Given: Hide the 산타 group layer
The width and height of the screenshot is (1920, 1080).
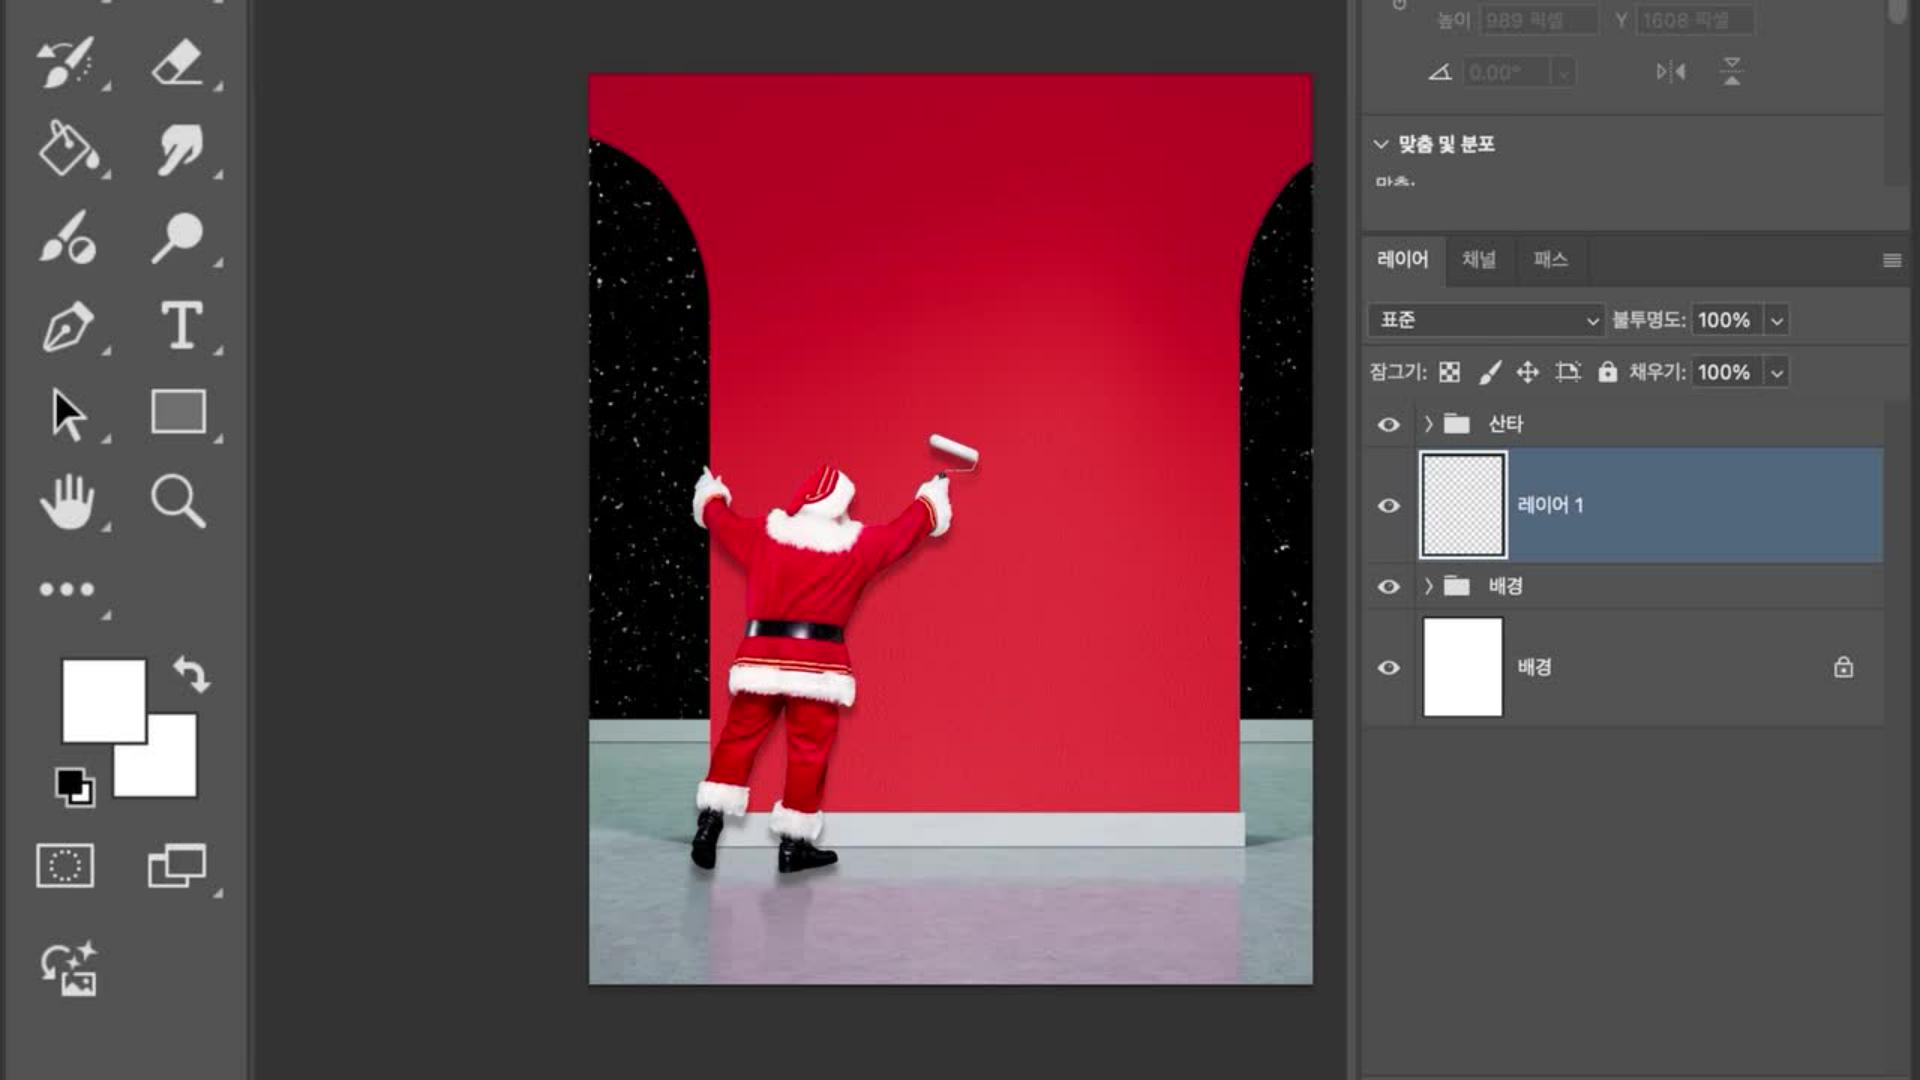Looking at the screenshot, I should coord(1388,424).
